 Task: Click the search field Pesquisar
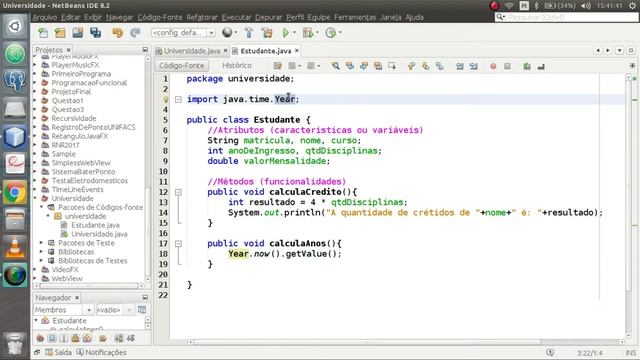pyautogui.click(x=567, y=17)
